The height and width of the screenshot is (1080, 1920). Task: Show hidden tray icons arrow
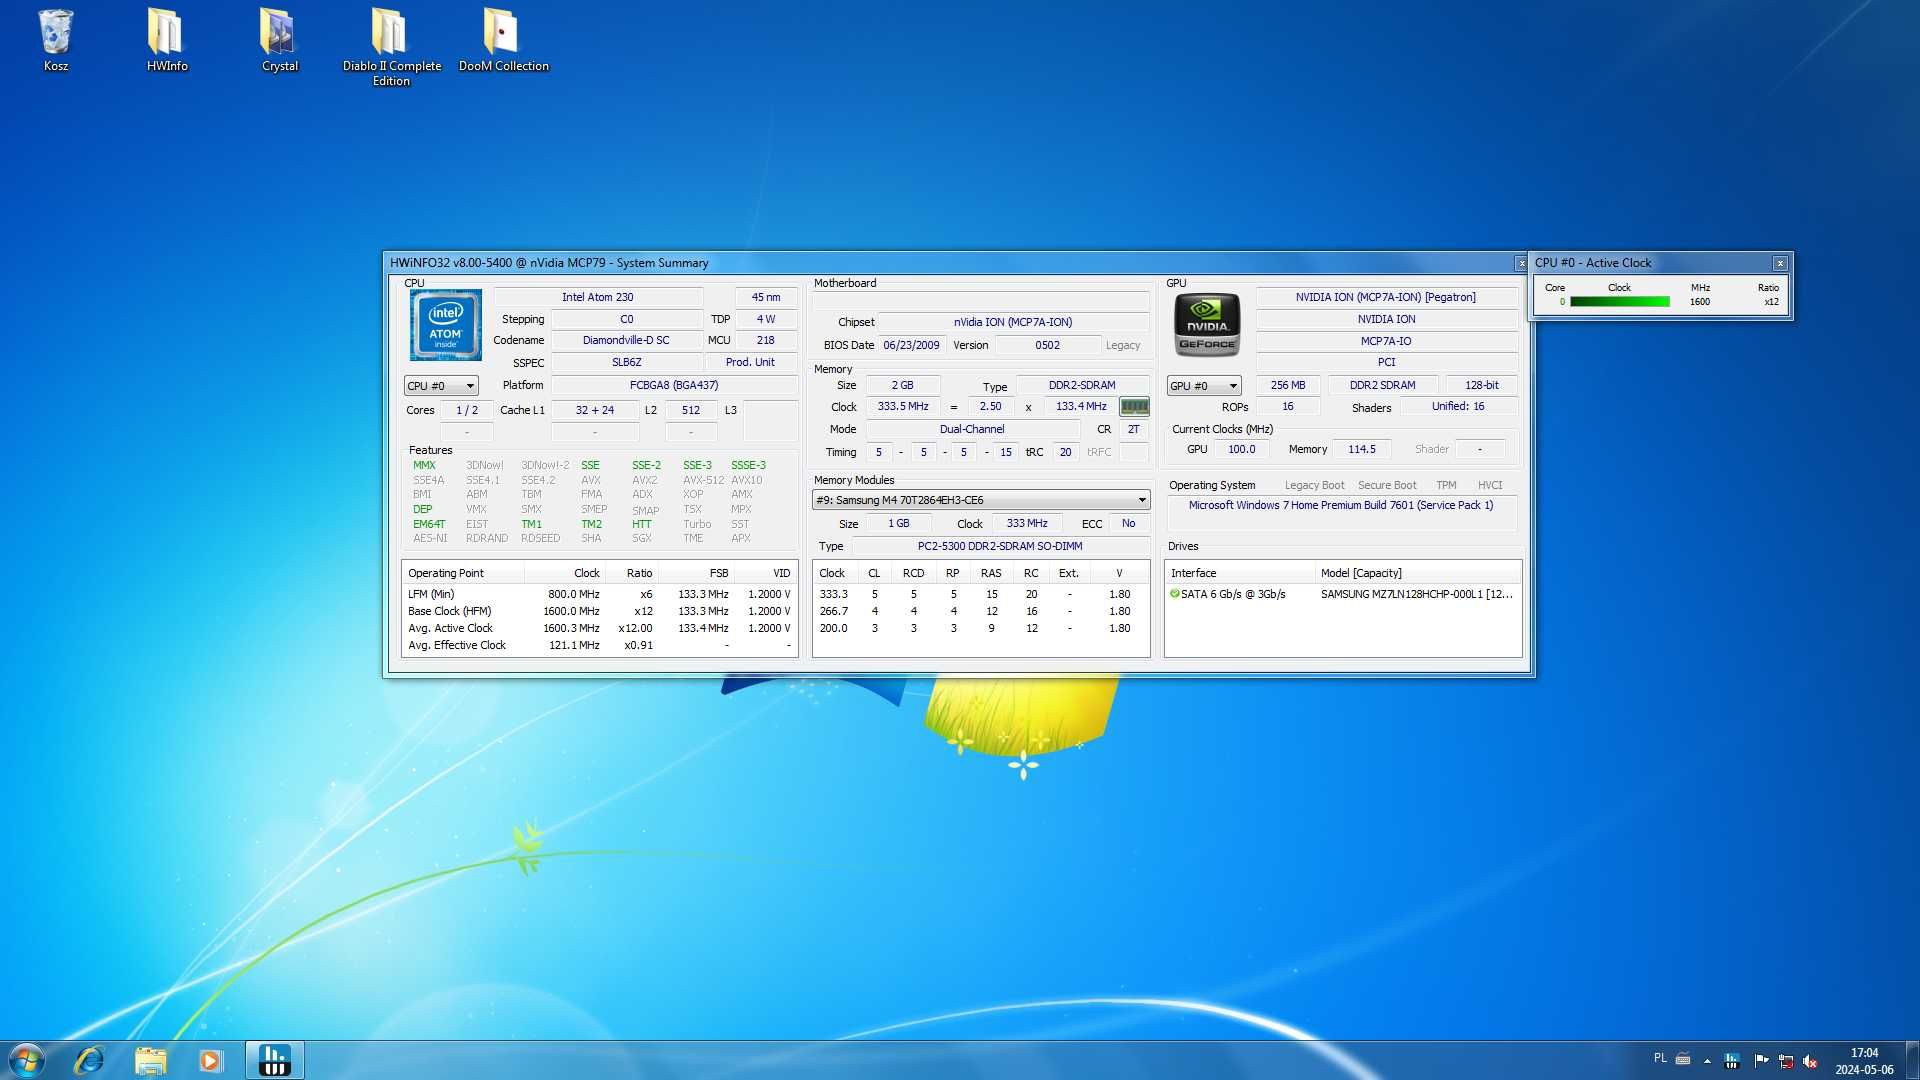(1707, 1060)
